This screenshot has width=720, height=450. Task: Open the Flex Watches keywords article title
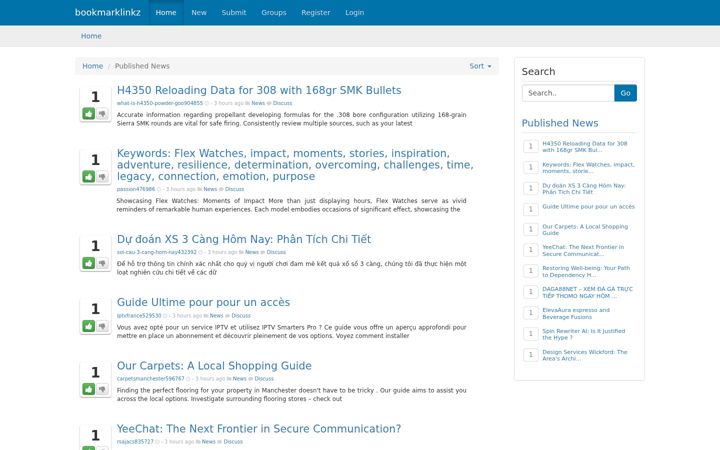pos(295,165)
